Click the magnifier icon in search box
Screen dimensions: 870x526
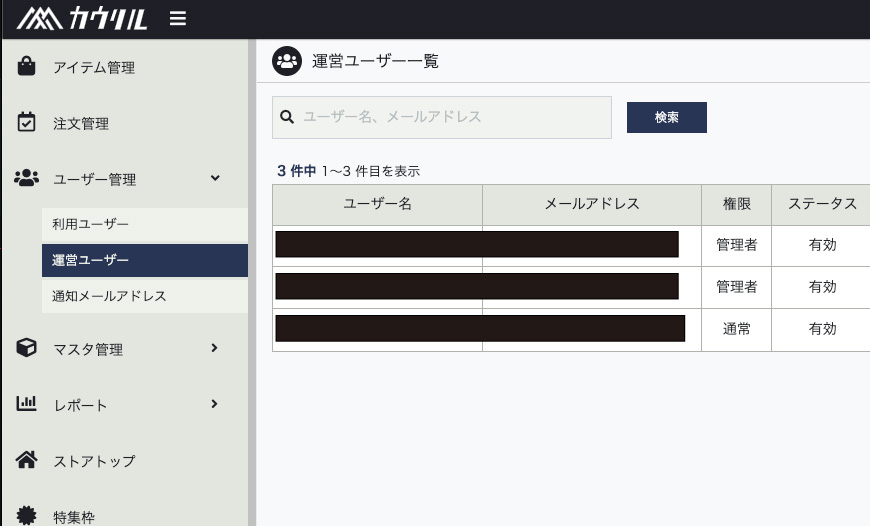(x=287, y=117)
